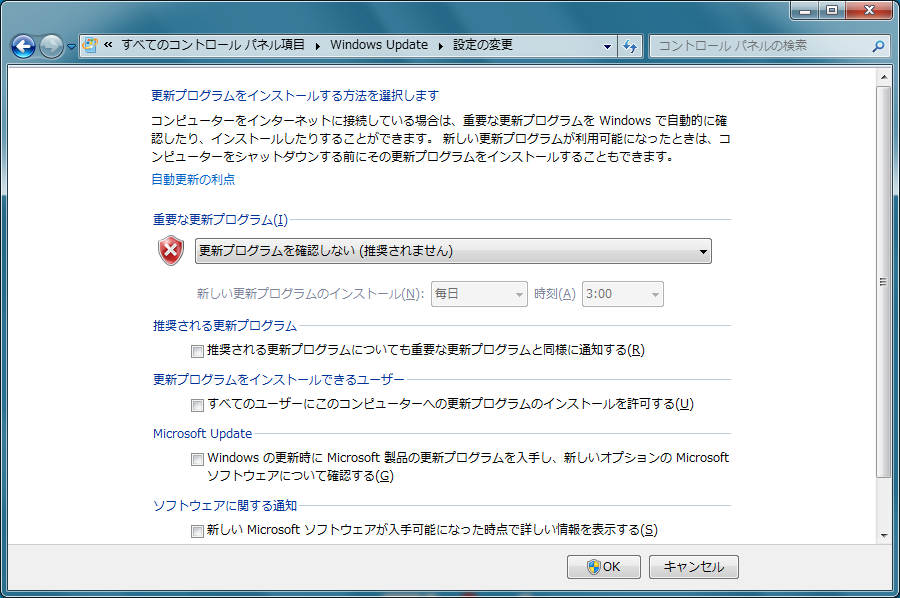Open the 毎日 install schedule dropdown
Screen dimensions: 900x598
pos(479,294)
